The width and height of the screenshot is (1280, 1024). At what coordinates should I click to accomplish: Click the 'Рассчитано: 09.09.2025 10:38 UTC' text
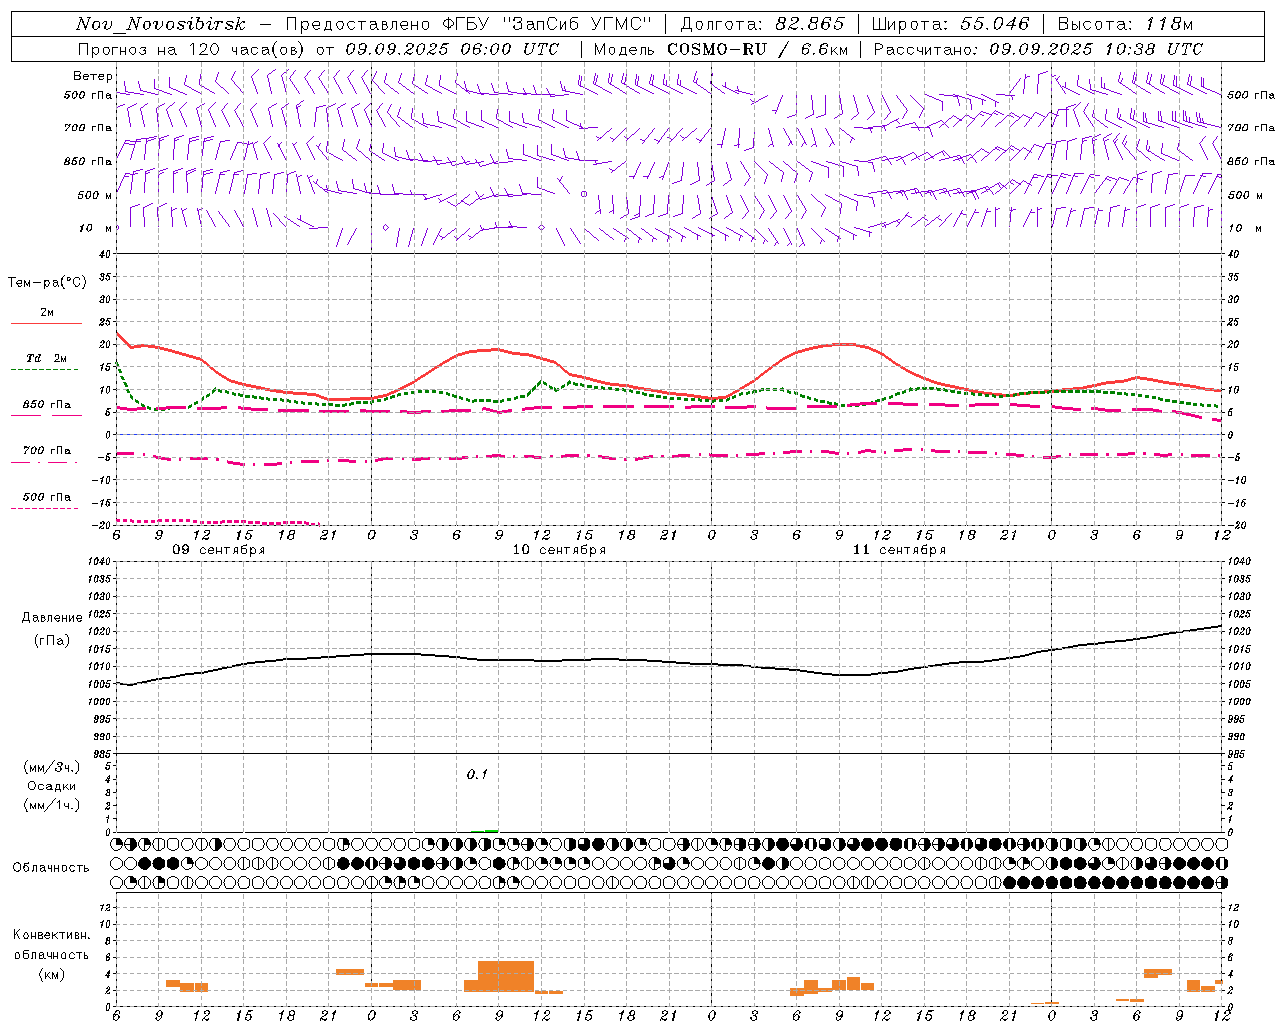coord(1038,49)
